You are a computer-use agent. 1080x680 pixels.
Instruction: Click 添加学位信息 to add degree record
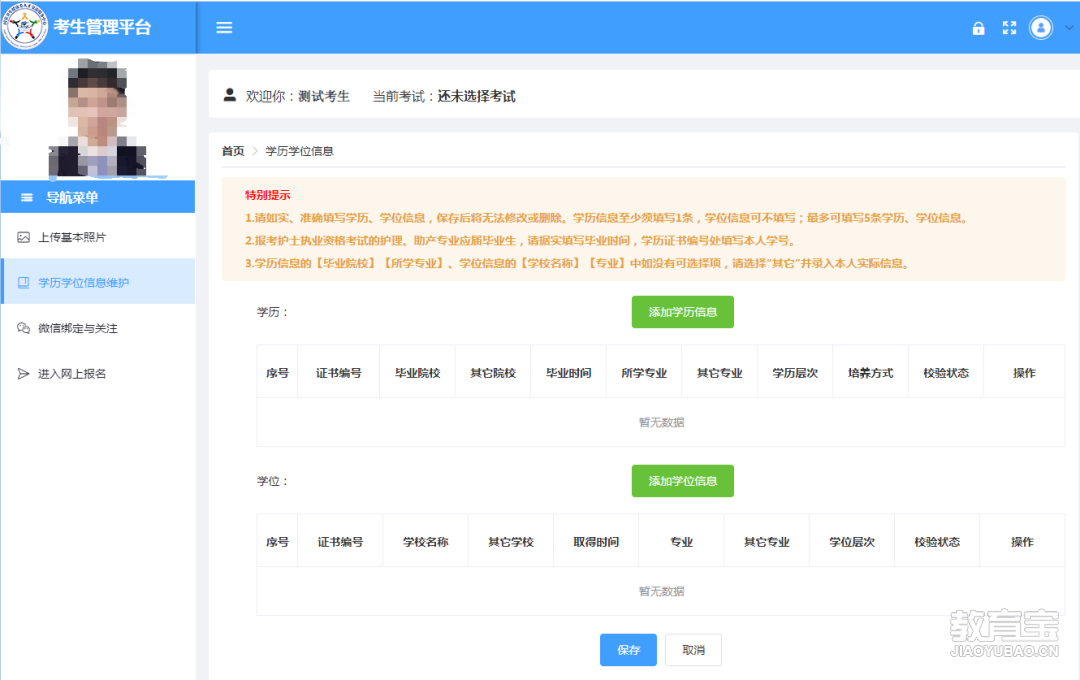tap(682, 480)
